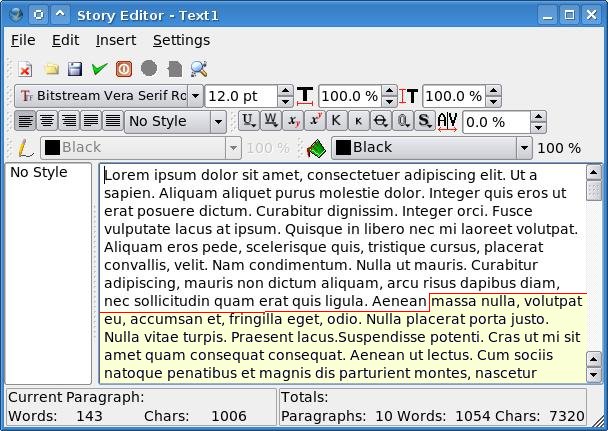Open the Bitstream Vera Serif font dropdown

(195, 96)
